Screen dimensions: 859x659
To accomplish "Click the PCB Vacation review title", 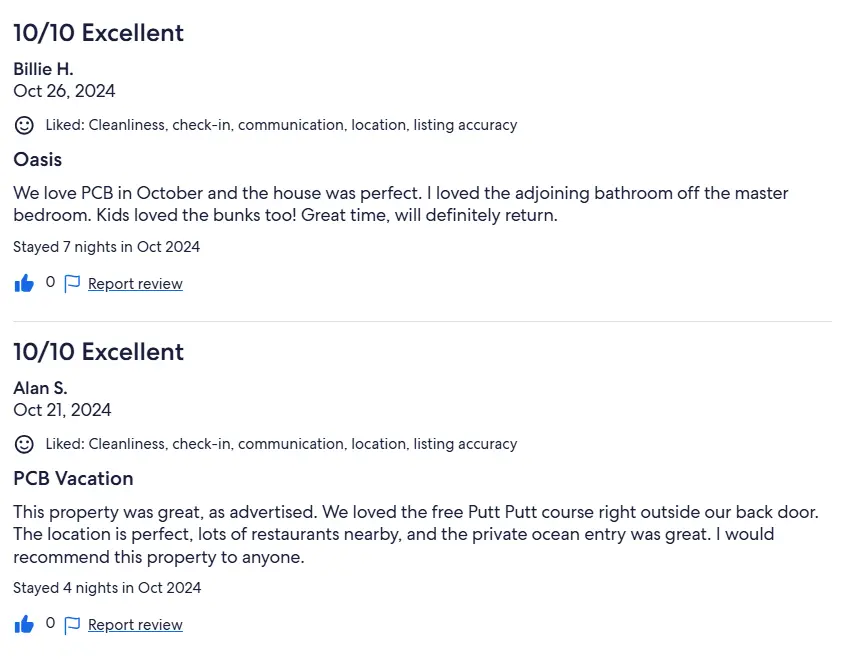I will tap(73, 478).
